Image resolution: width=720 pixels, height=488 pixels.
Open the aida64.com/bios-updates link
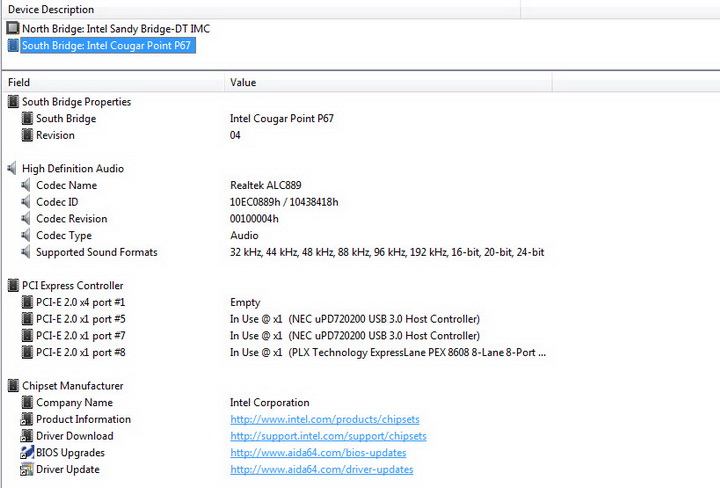point(318,453)
